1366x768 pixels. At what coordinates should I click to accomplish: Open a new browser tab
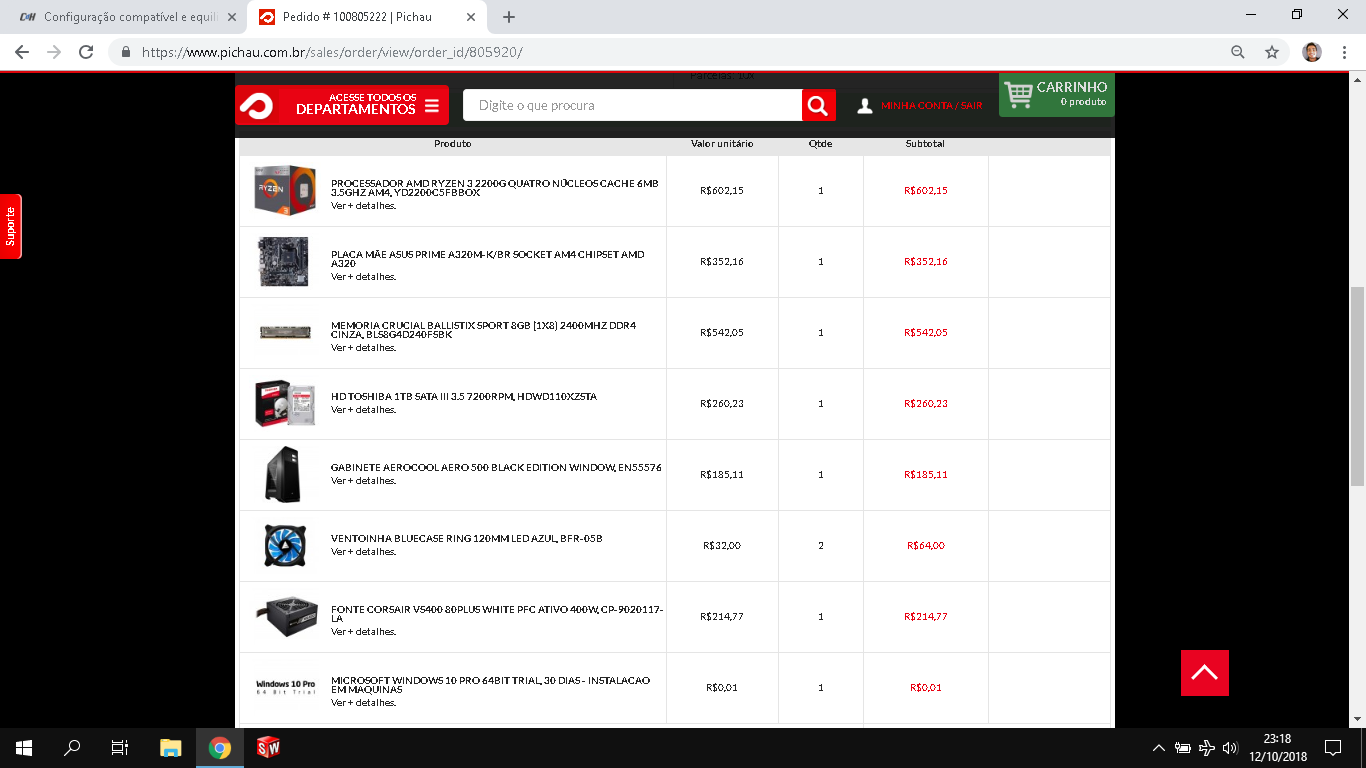click(x=508, y=17)
